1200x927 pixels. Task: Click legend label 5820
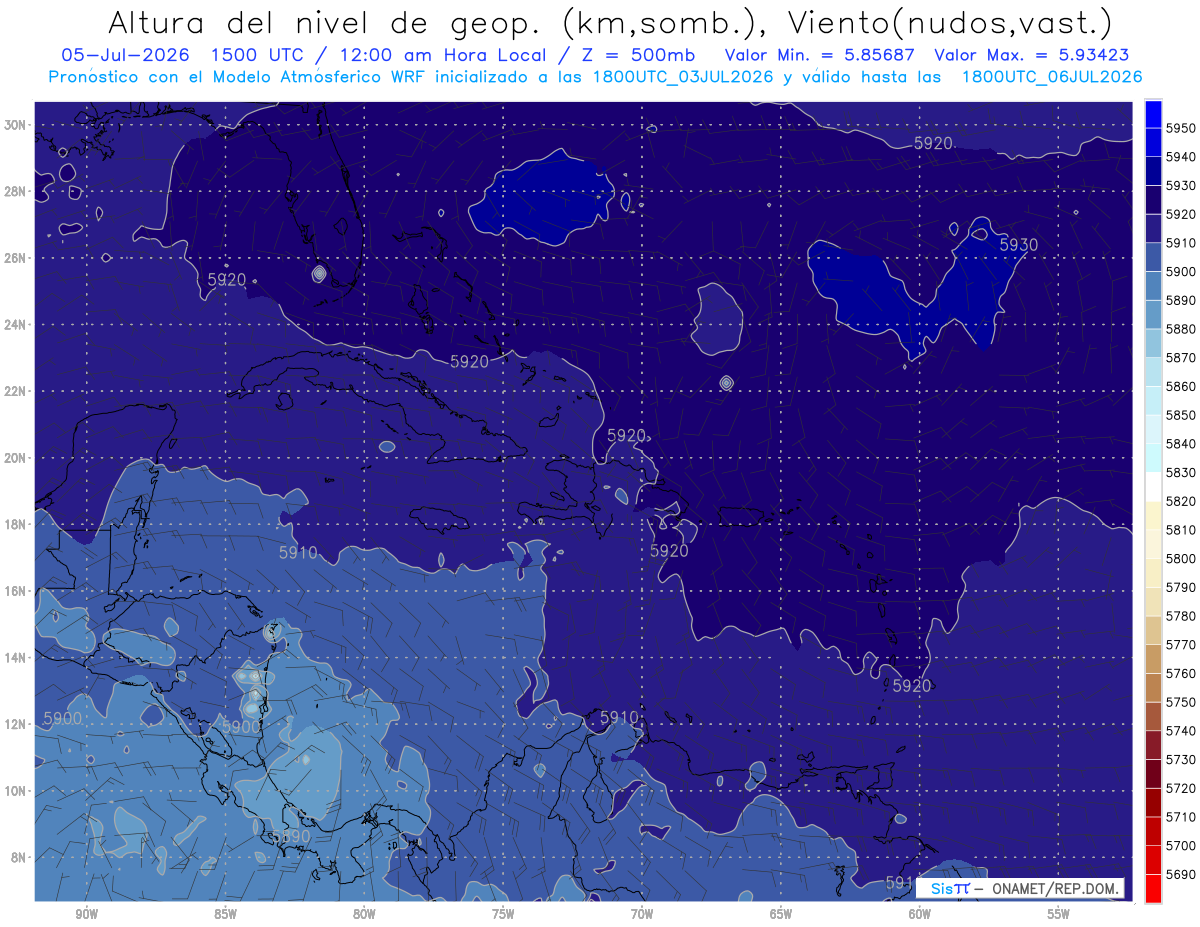(x=1181, y=501)
